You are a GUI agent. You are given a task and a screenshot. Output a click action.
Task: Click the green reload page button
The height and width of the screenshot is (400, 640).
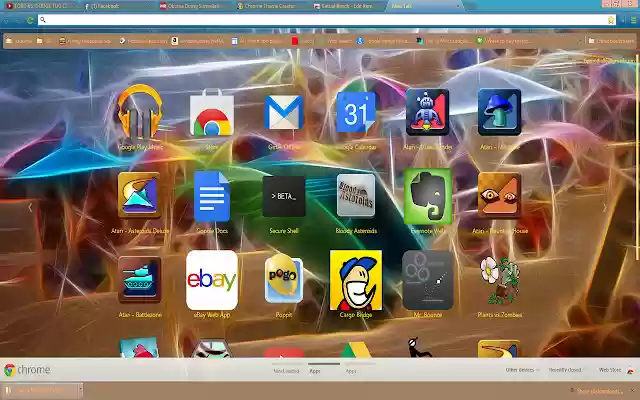point(30,20)
